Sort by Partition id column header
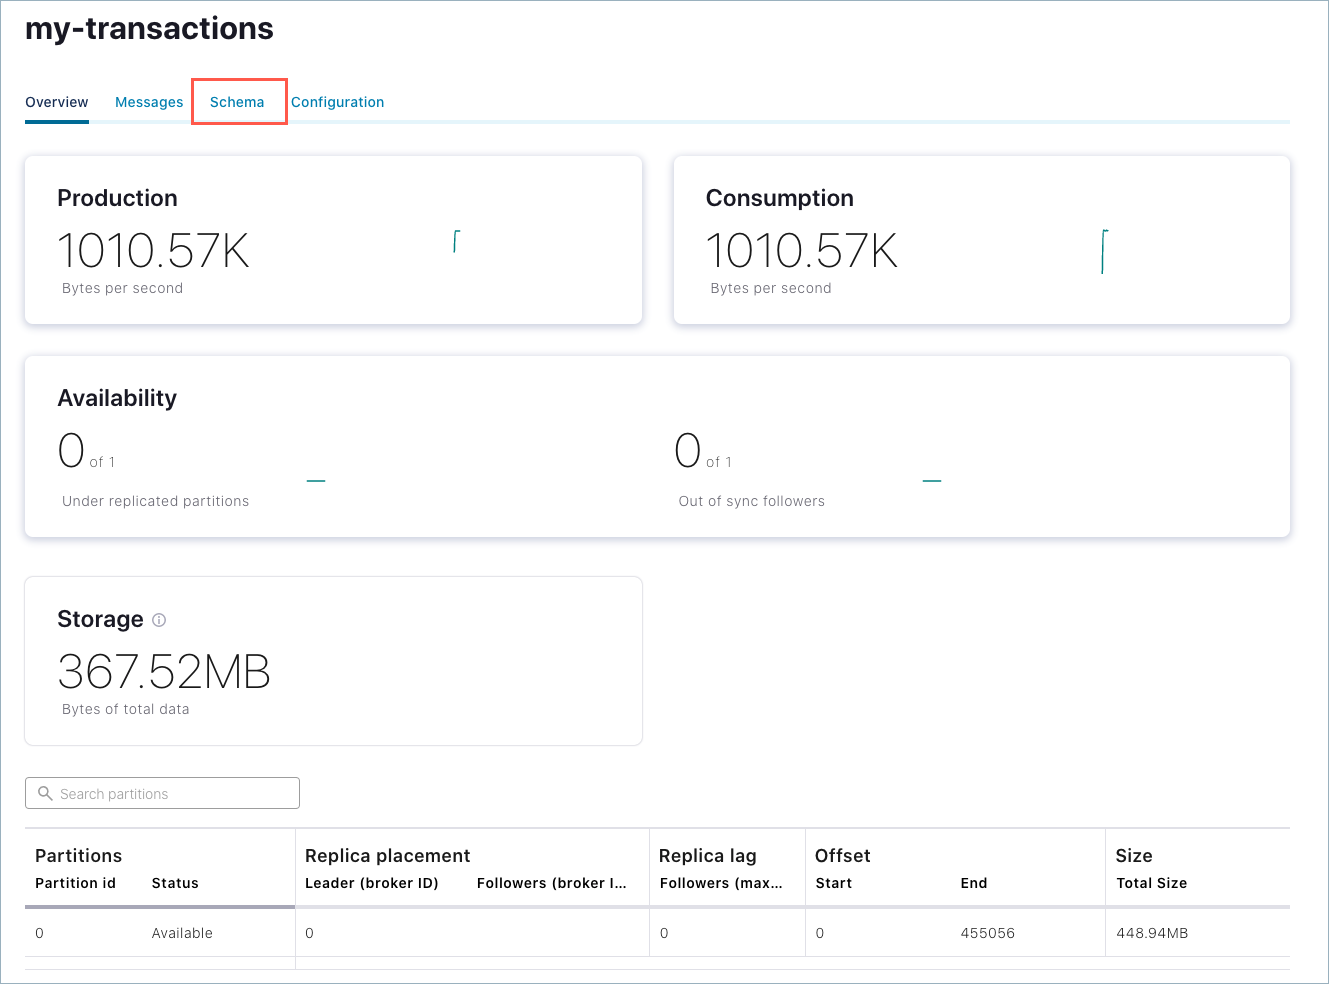The width and height of the screenshot is (1329, 984). pos(75,883)
